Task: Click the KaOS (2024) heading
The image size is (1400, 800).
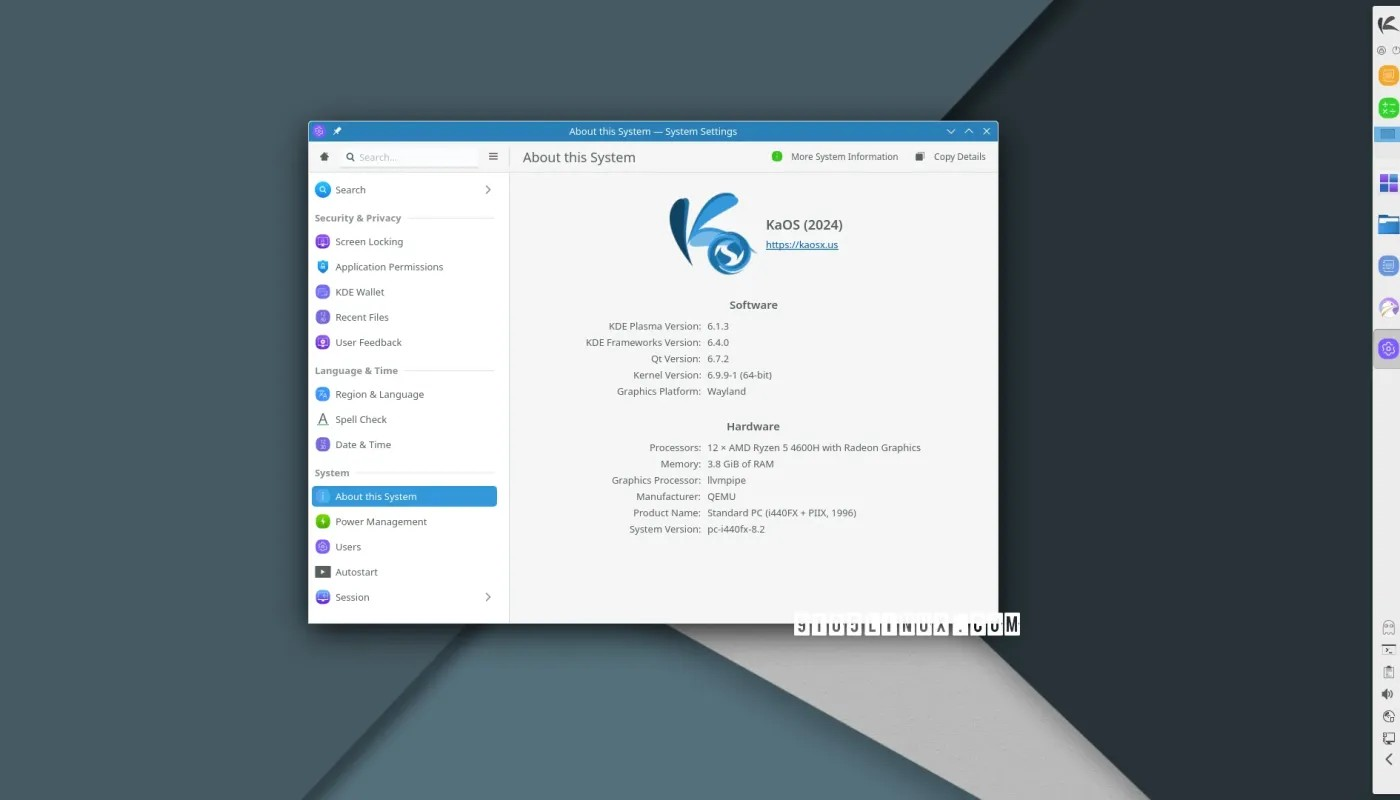Action: [804, 225]
